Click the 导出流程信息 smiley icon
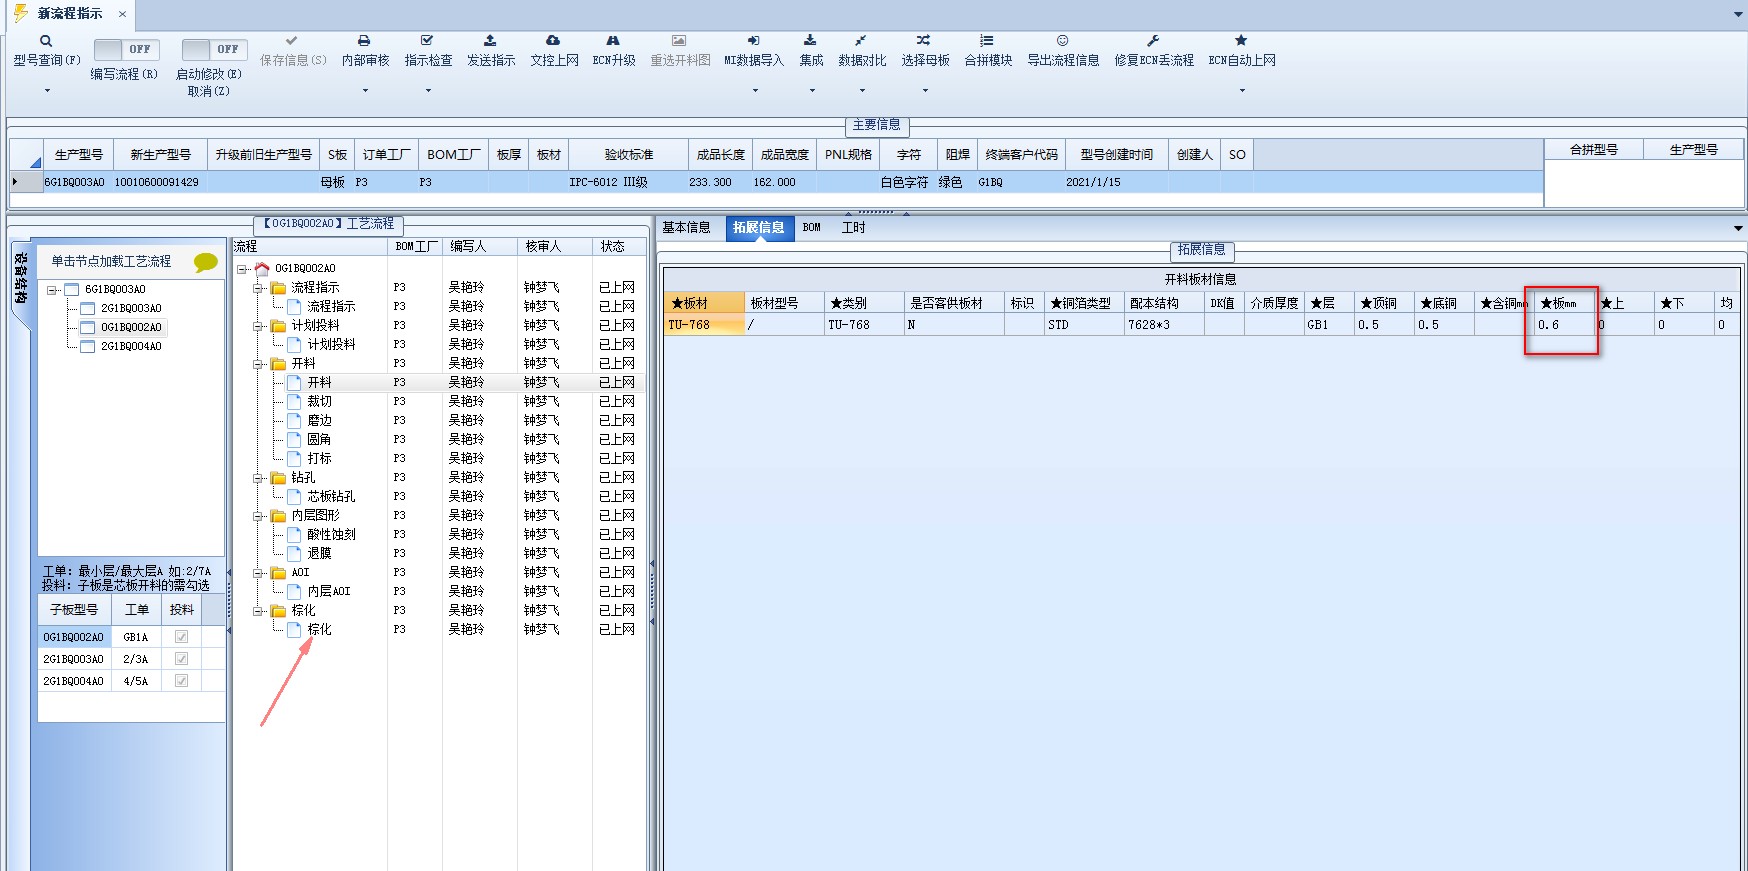The width and height of the screenshot is (1748, 871). point(1062,41)
